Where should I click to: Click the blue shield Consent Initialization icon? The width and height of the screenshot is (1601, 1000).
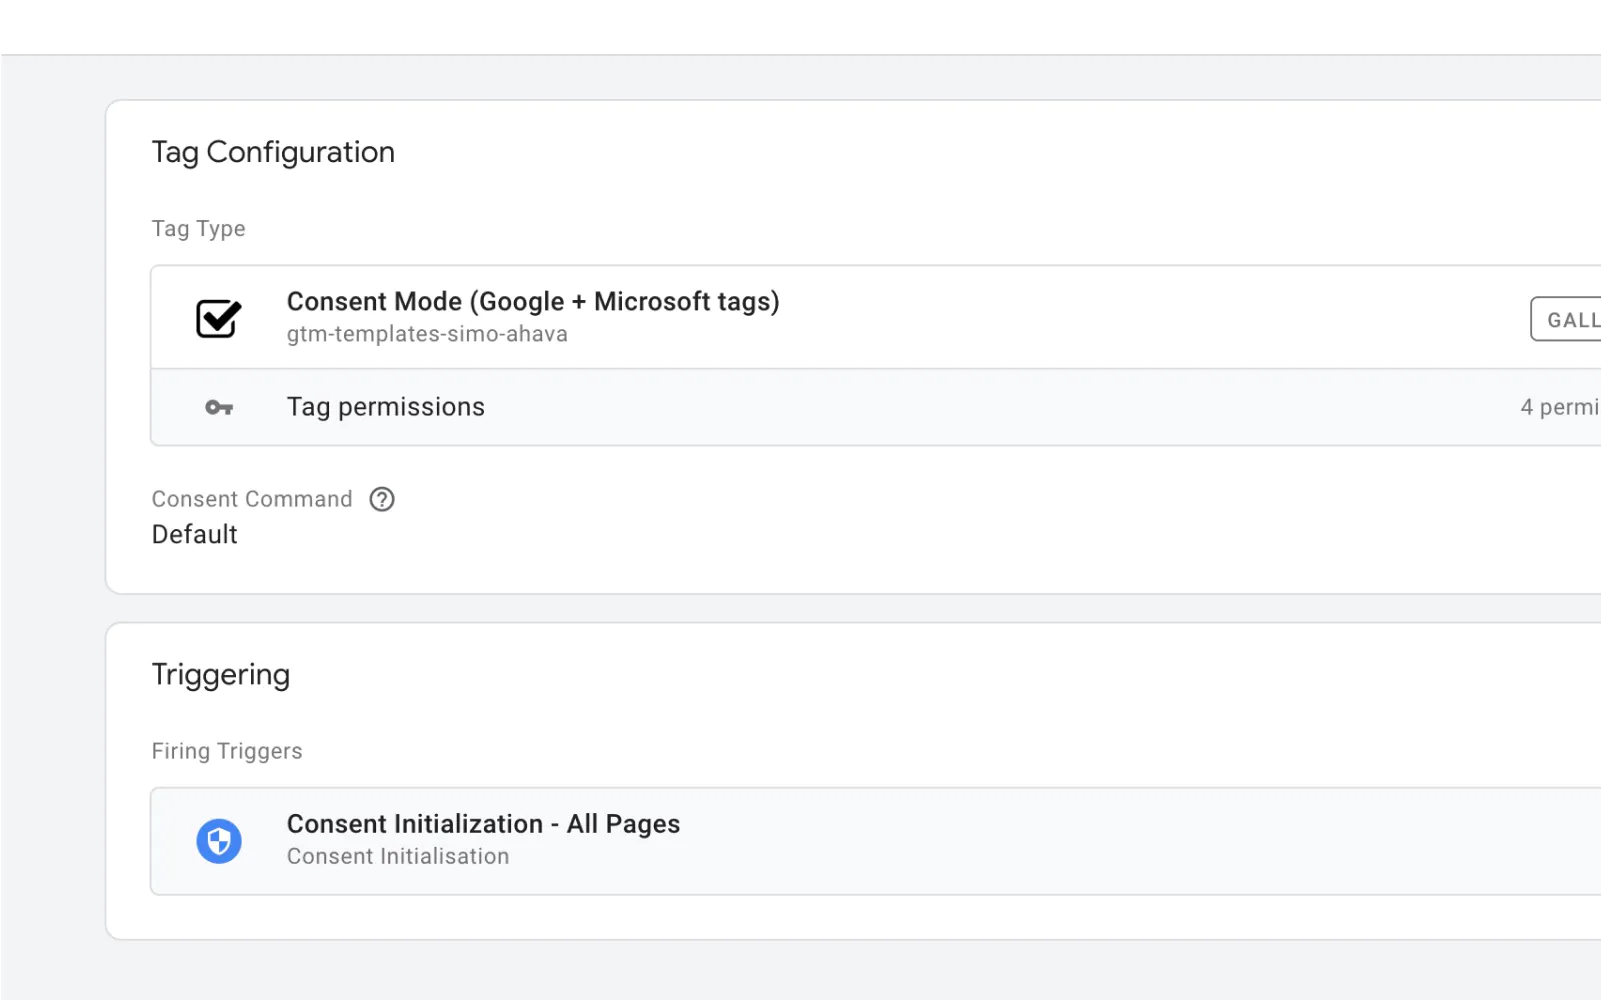click(219, 841)
